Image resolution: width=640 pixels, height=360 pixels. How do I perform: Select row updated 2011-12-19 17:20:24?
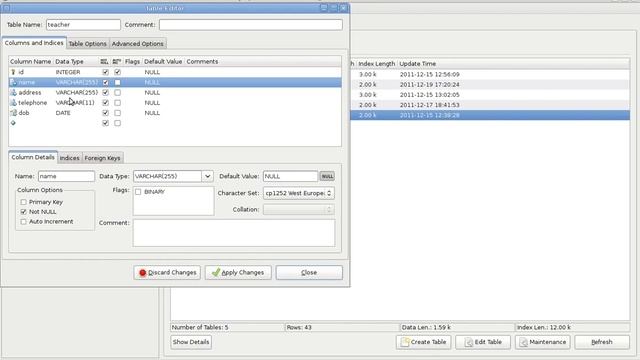pos(490,84)
